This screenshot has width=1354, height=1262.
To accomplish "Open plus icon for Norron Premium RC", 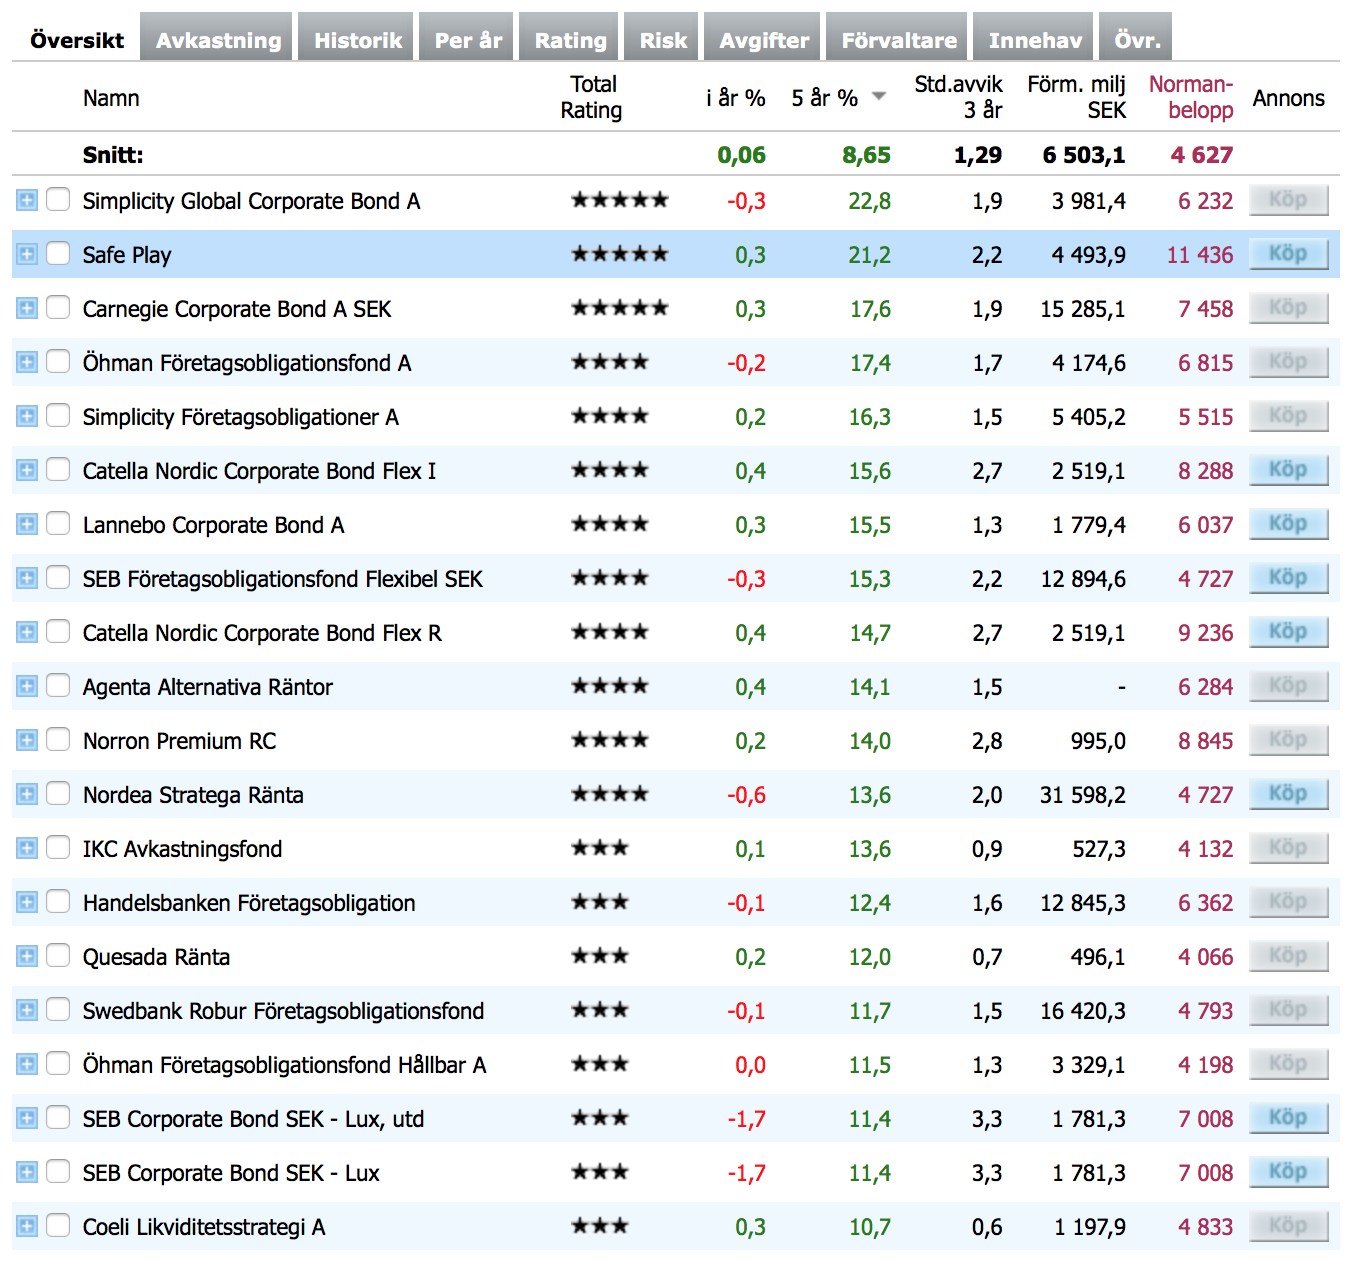I will (27, 740).
